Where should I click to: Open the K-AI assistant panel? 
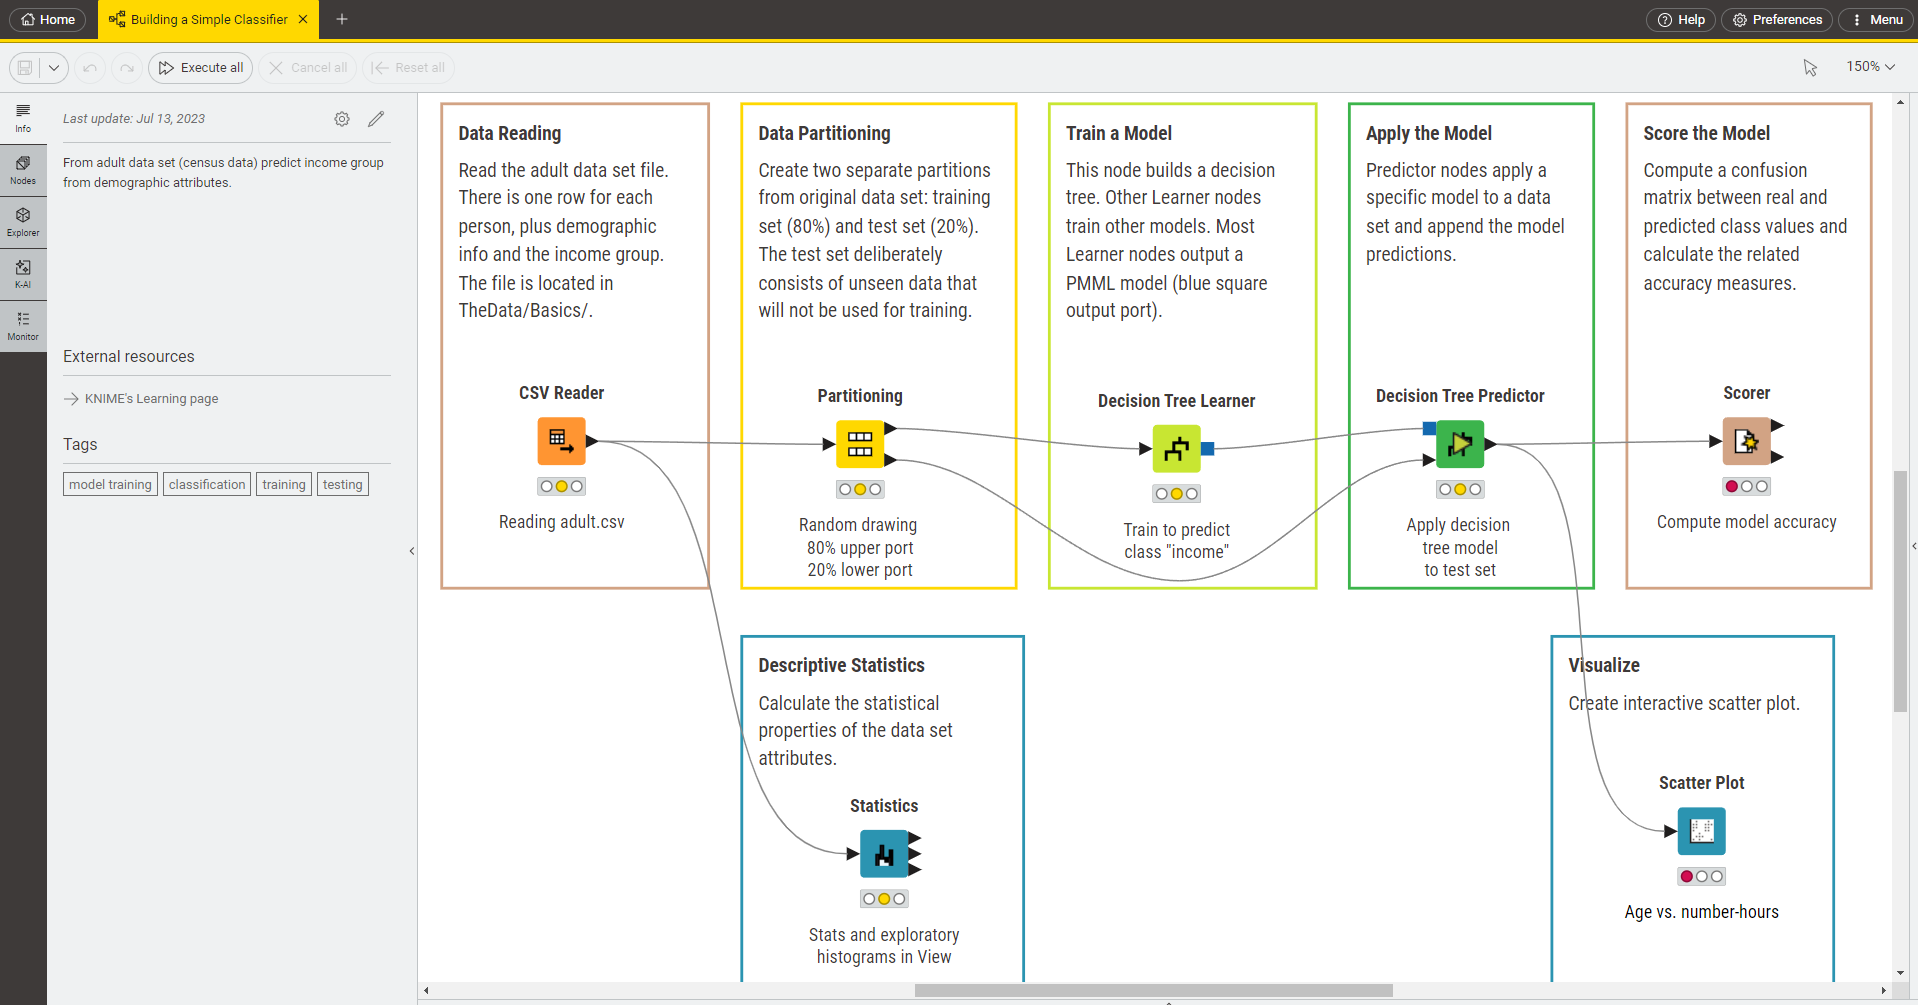[x=23, y=272]
